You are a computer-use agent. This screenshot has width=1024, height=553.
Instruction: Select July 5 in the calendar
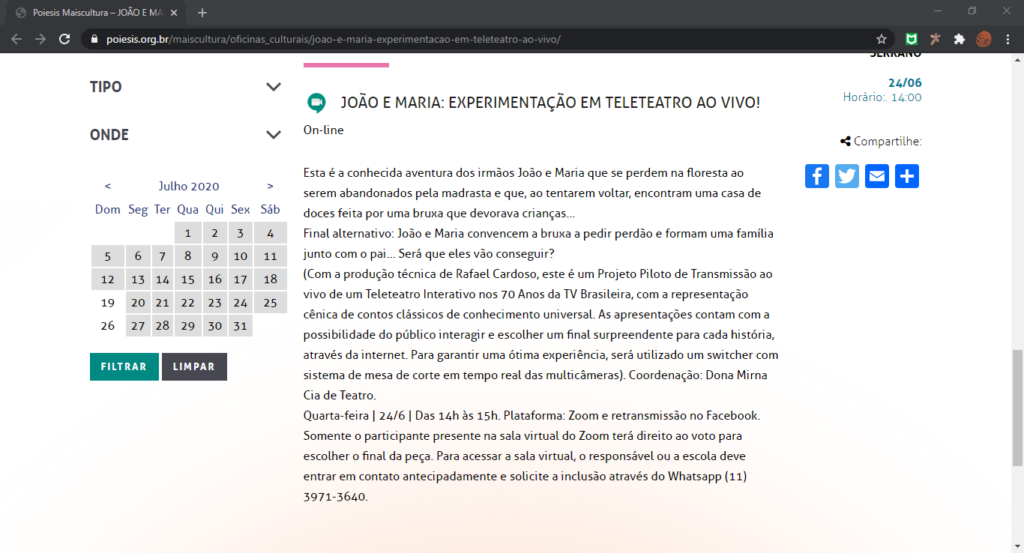click(108, 256)
